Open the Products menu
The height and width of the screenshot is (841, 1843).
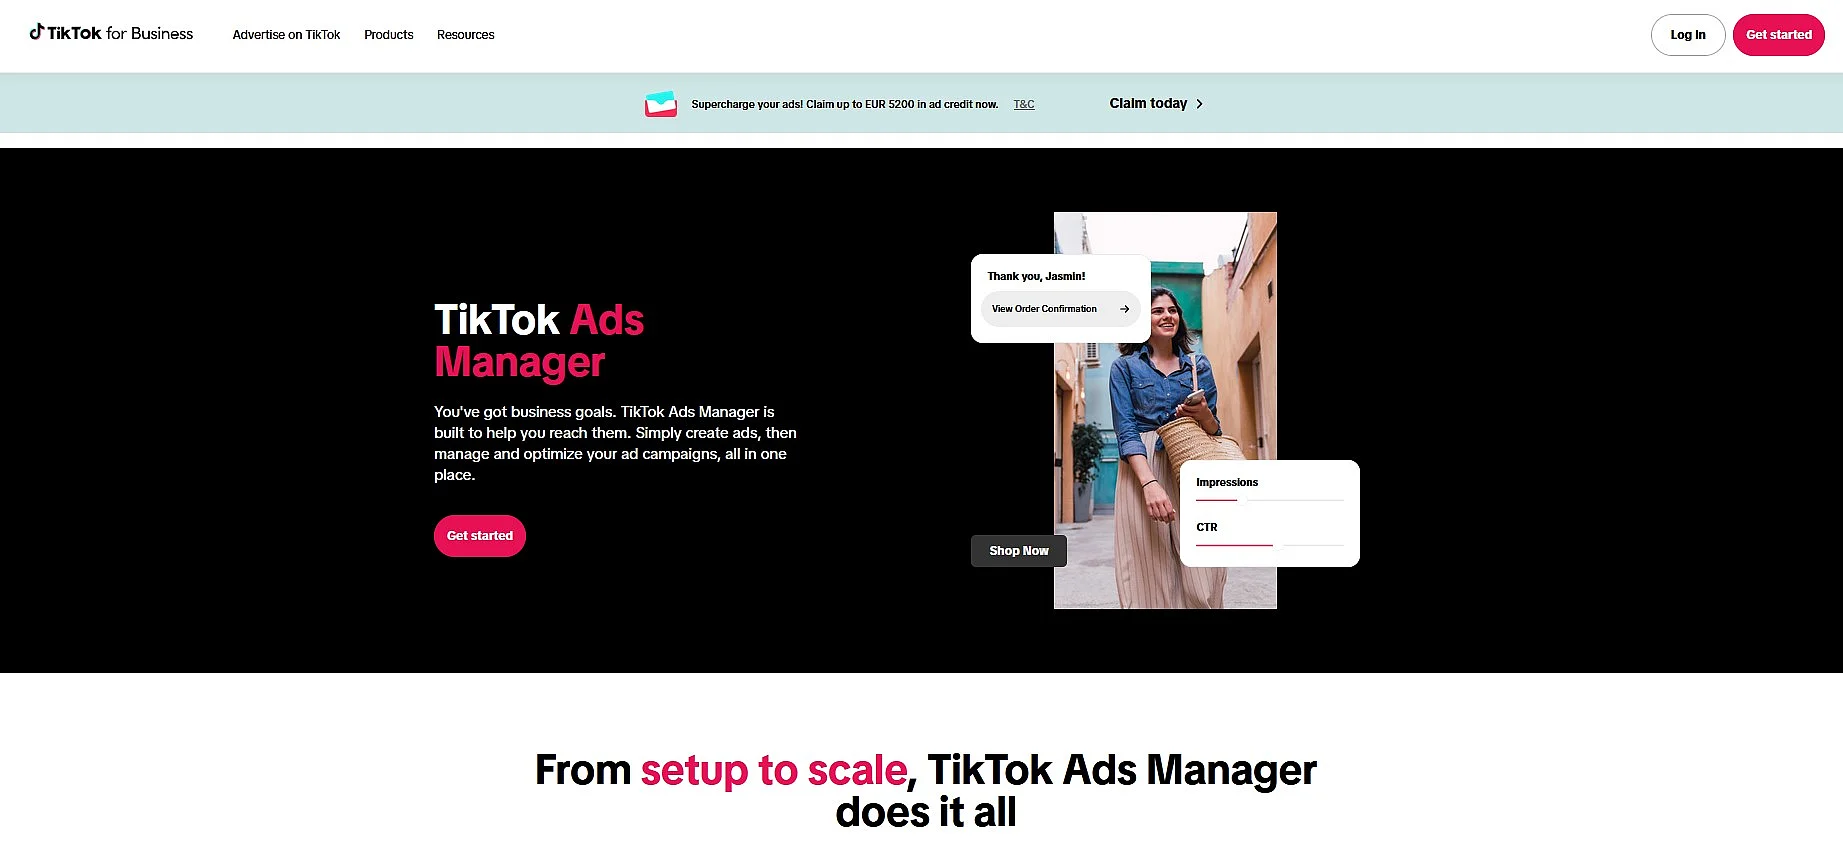[x=388, y=35]
